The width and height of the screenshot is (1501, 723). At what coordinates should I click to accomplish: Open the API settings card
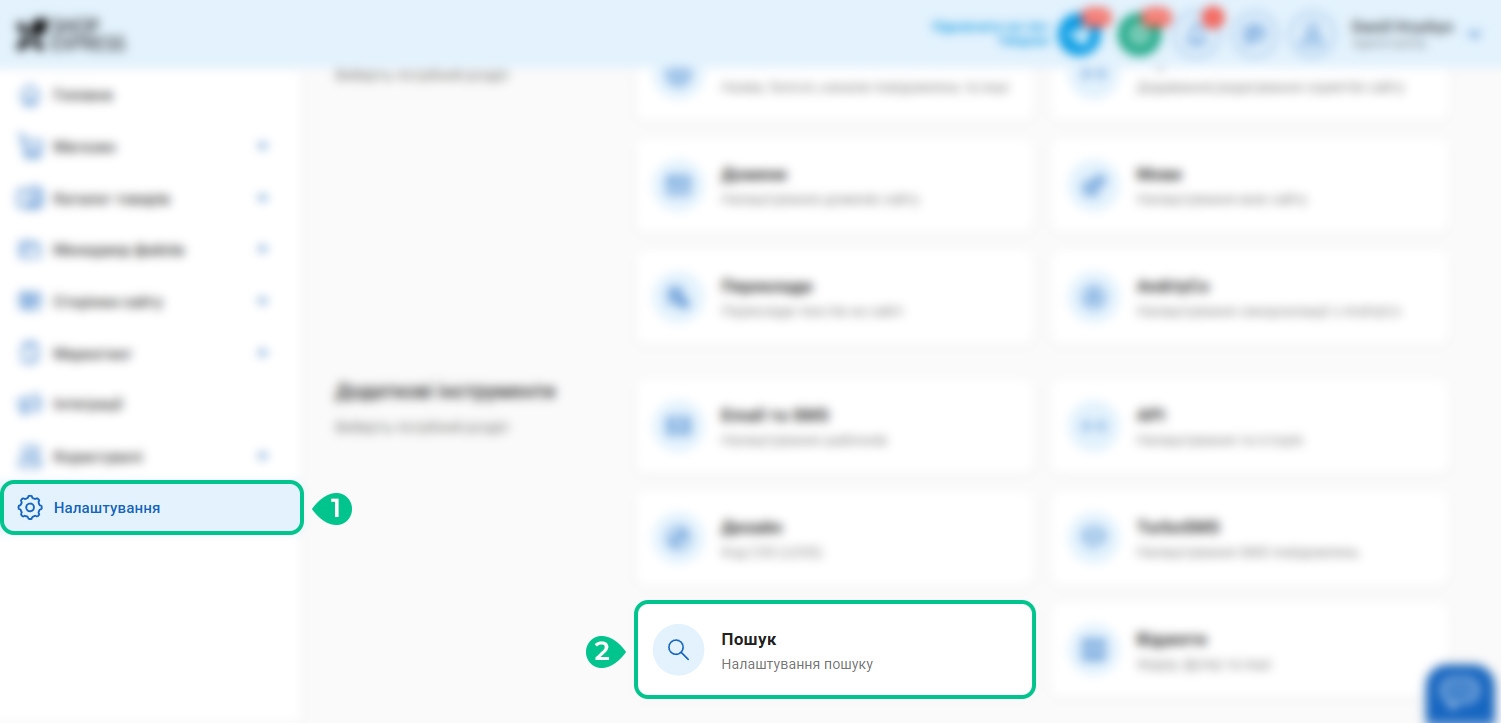pos(1250,425)
